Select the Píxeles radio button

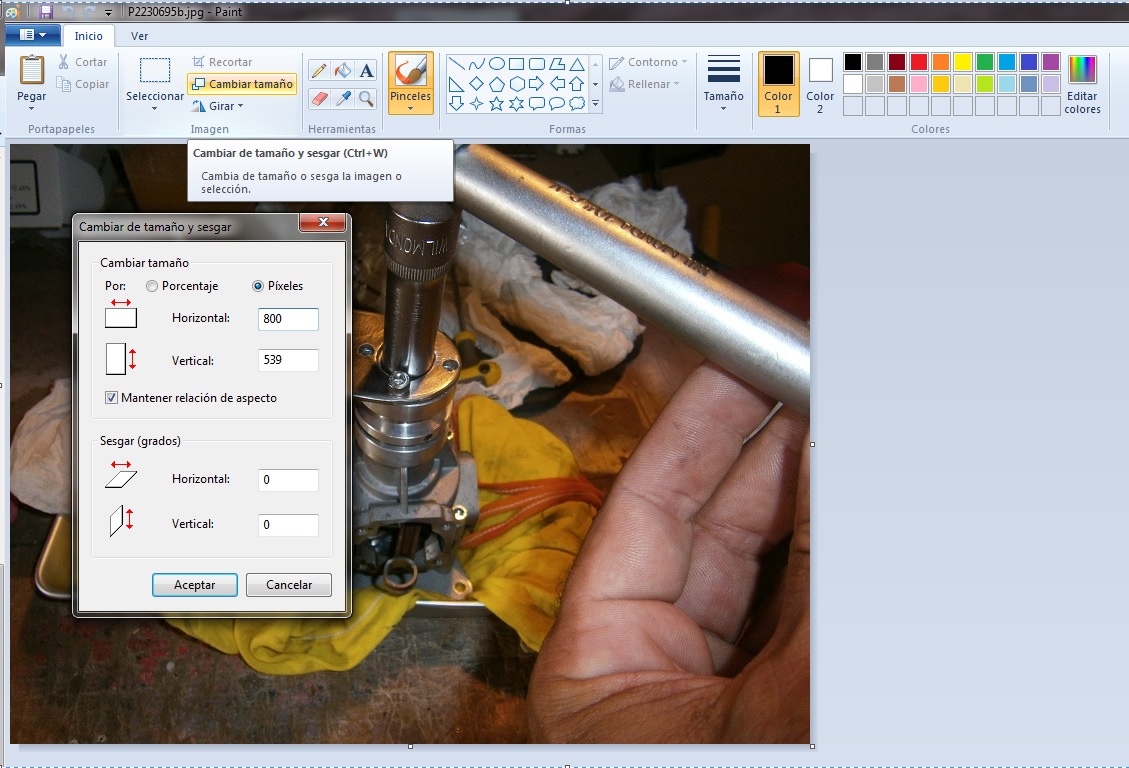point(258,286)
